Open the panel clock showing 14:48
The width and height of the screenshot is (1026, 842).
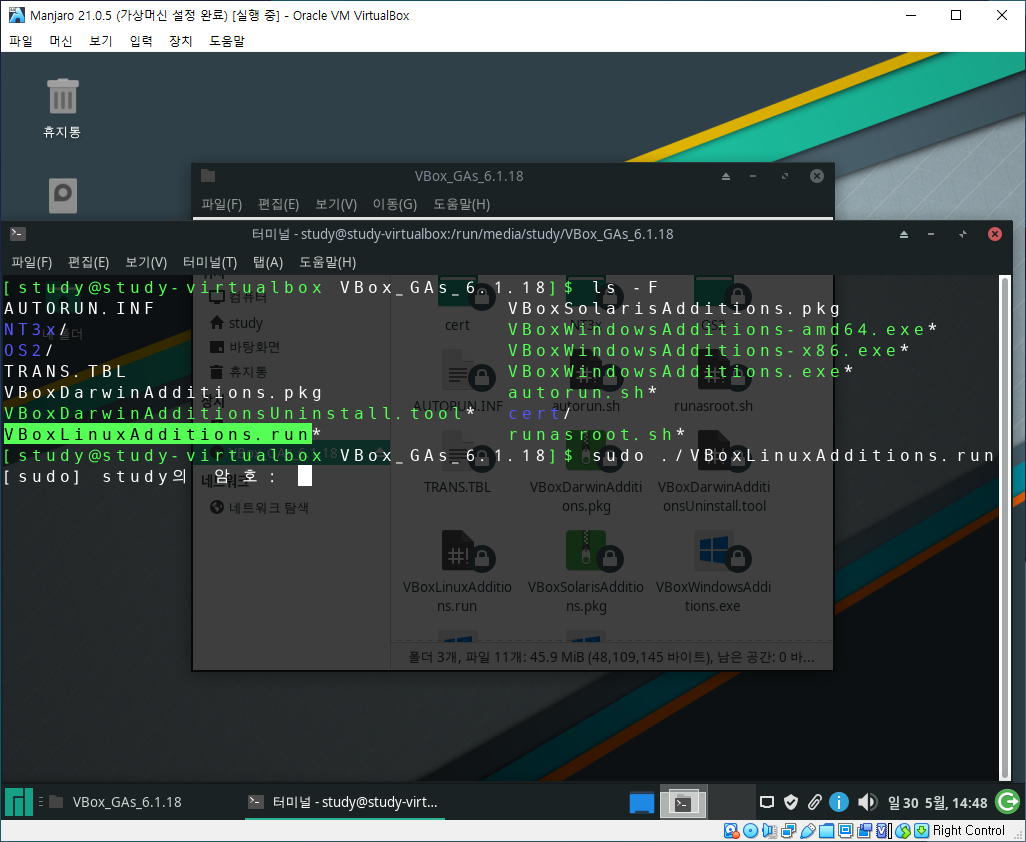pos(937,803)
